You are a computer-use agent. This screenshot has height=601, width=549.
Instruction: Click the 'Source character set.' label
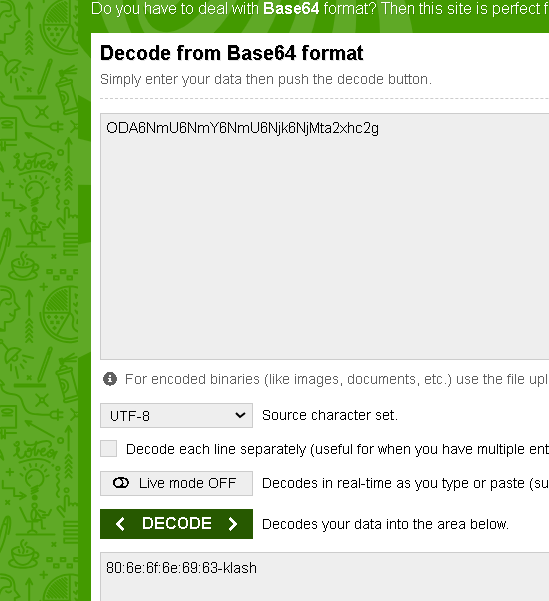coord(330,415)
